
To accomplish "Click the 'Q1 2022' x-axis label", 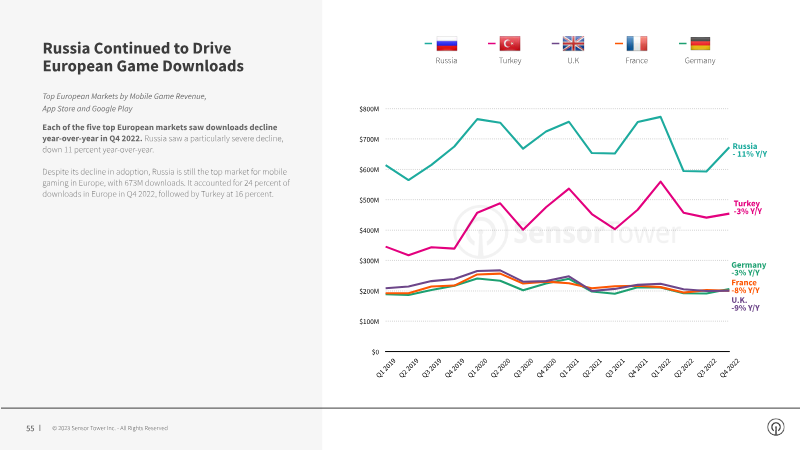I will pyautogui.click(x=661, y=368).
